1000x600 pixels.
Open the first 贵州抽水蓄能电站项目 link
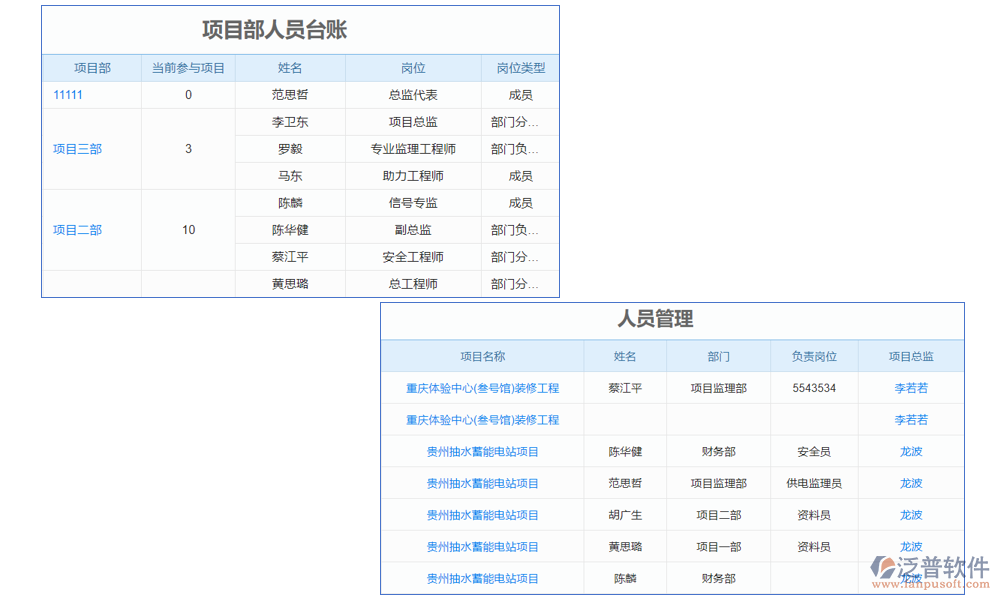pyautogui.click(x=481, y=451)
